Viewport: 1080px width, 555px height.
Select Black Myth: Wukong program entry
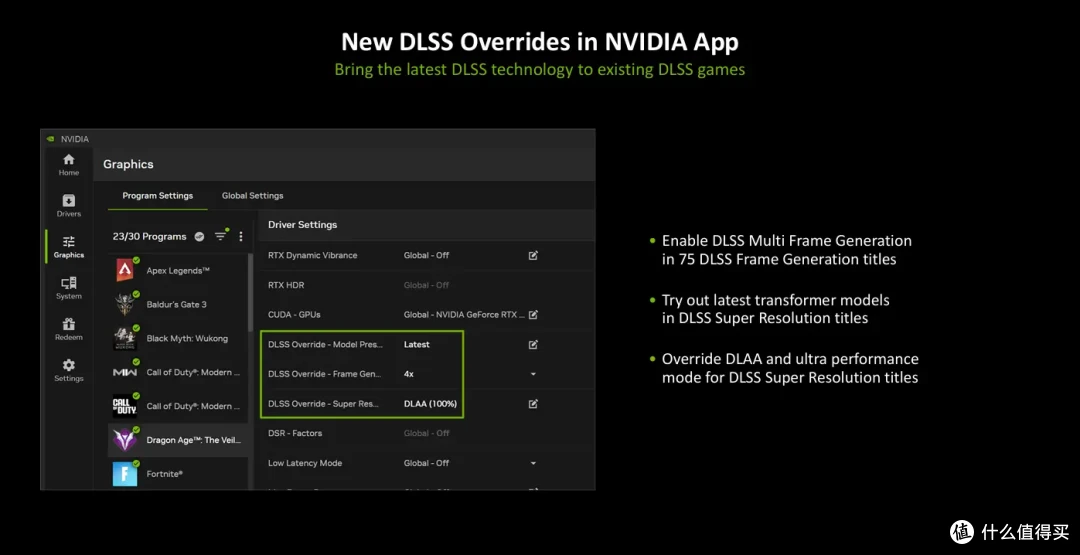pos(178,338)
